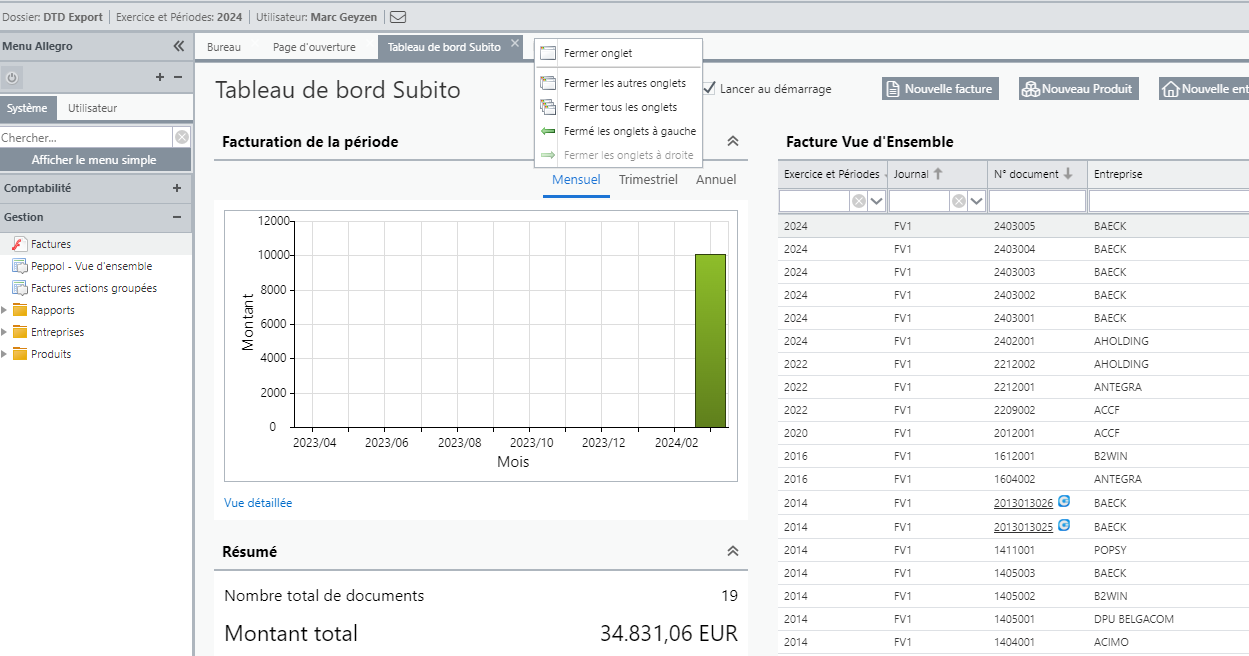
Task: Sort by Journal column header
Action: pyautogui.click(x=938, y=174)
